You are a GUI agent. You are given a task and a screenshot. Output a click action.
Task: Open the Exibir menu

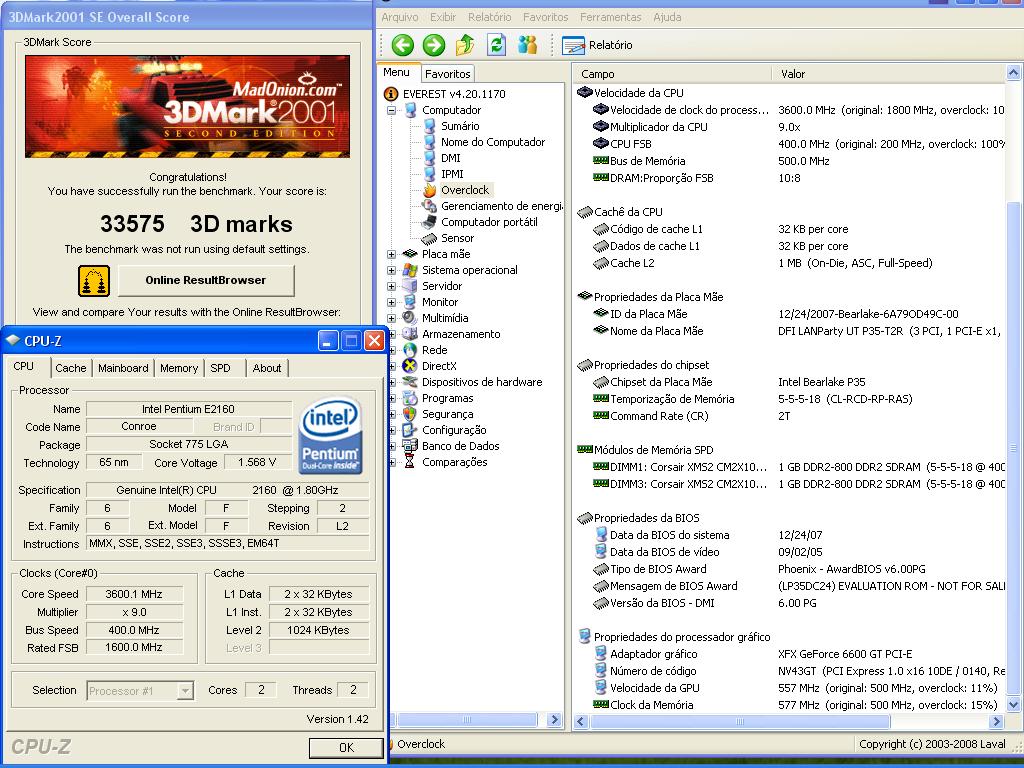443,17
